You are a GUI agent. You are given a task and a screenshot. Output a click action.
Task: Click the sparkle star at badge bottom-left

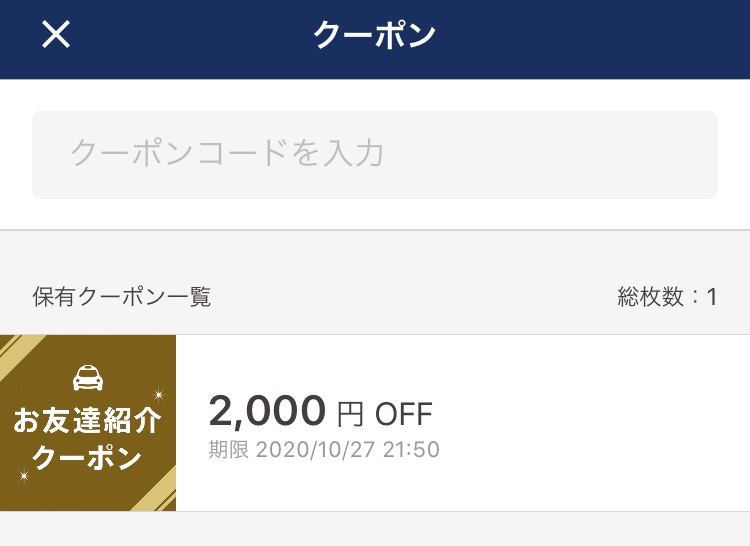coord(23,476)
